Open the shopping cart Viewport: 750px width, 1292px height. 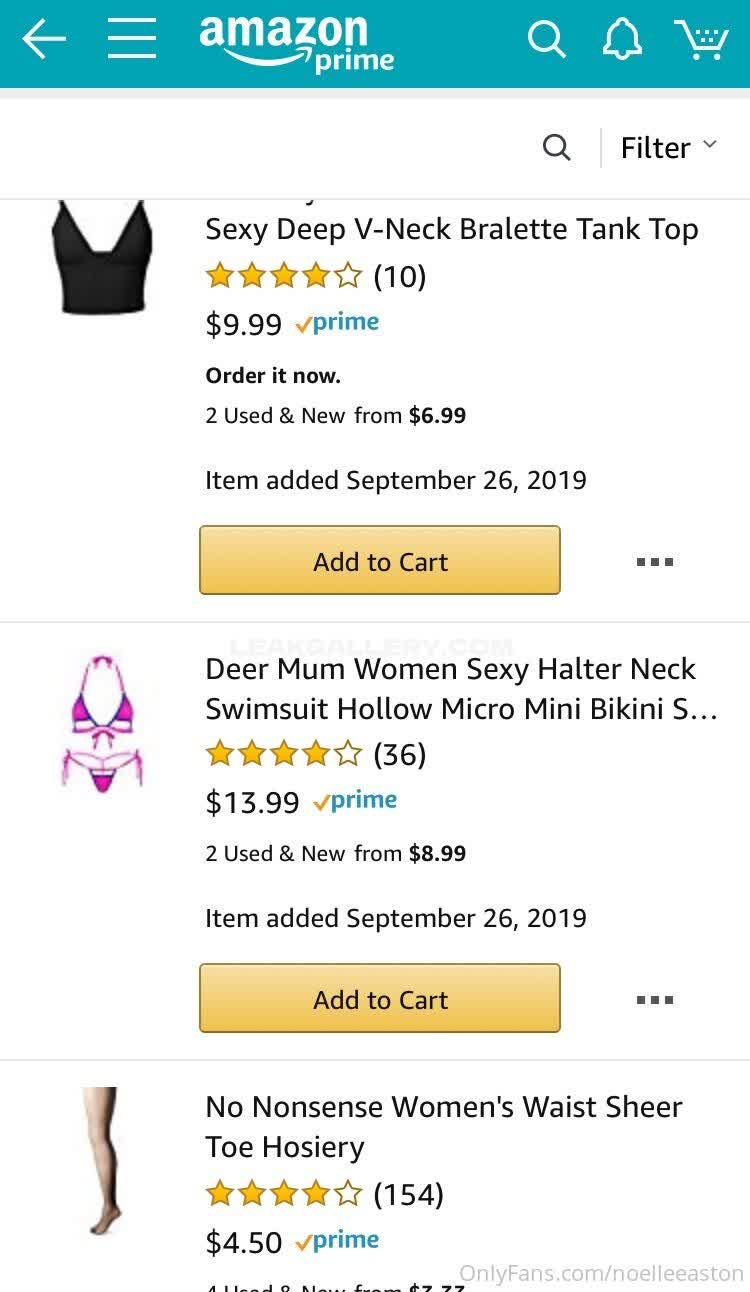(702, 40)
